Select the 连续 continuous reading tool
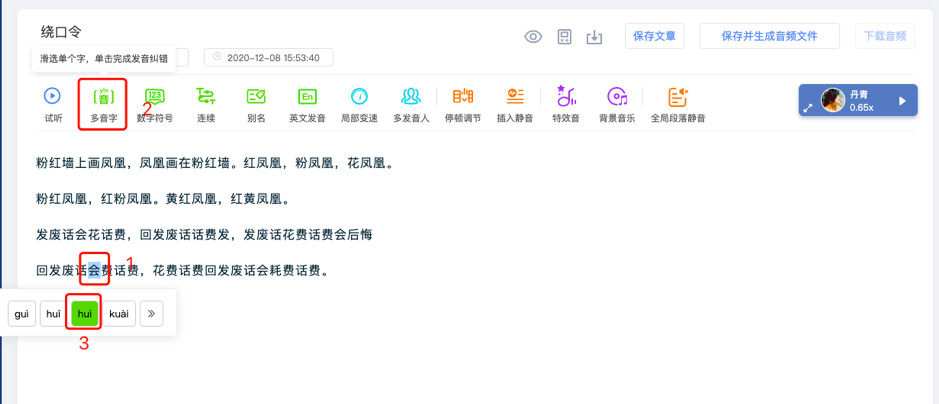 (205, 104)
